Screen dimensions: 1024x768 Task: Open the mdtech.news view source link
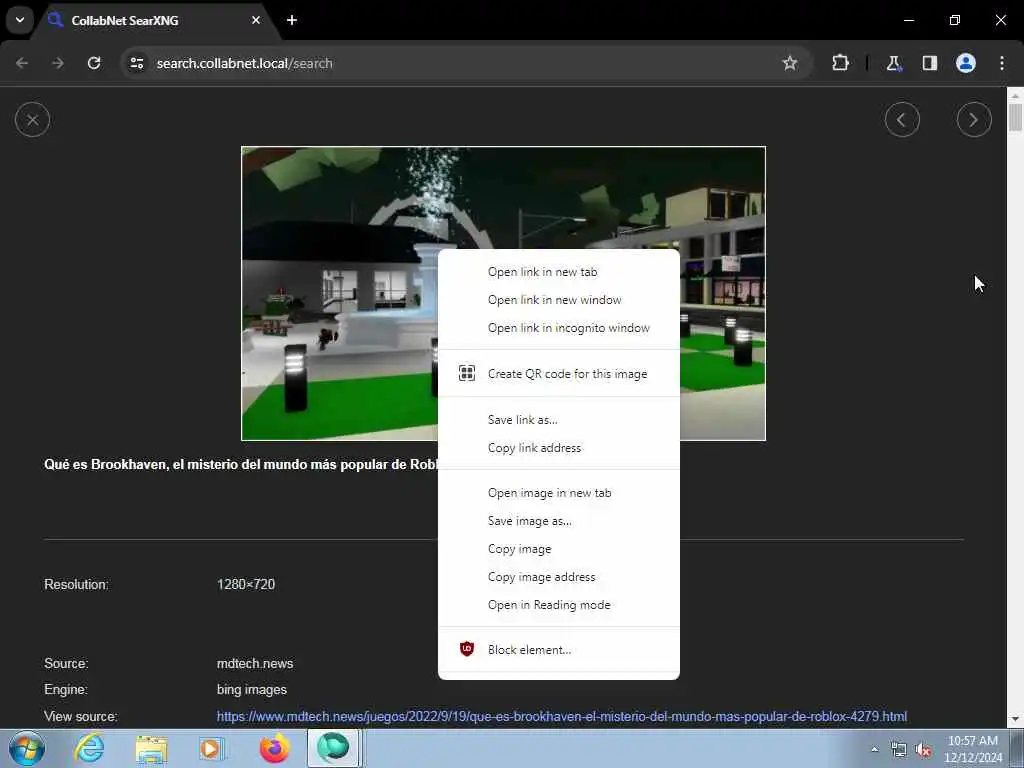point(562,716)
